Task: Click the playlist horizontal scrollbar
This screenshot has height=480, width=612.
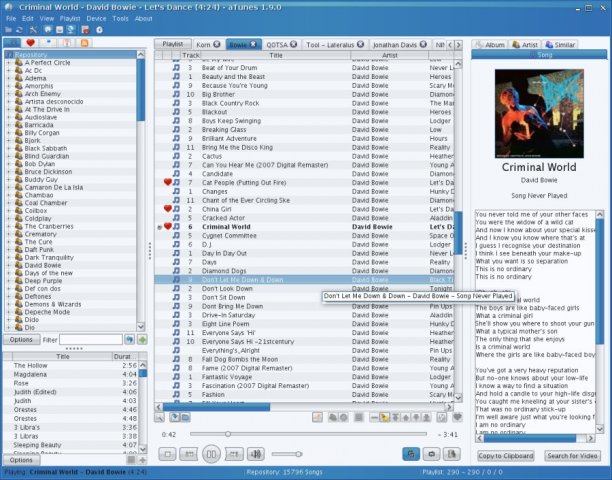Action: (304, 407)
